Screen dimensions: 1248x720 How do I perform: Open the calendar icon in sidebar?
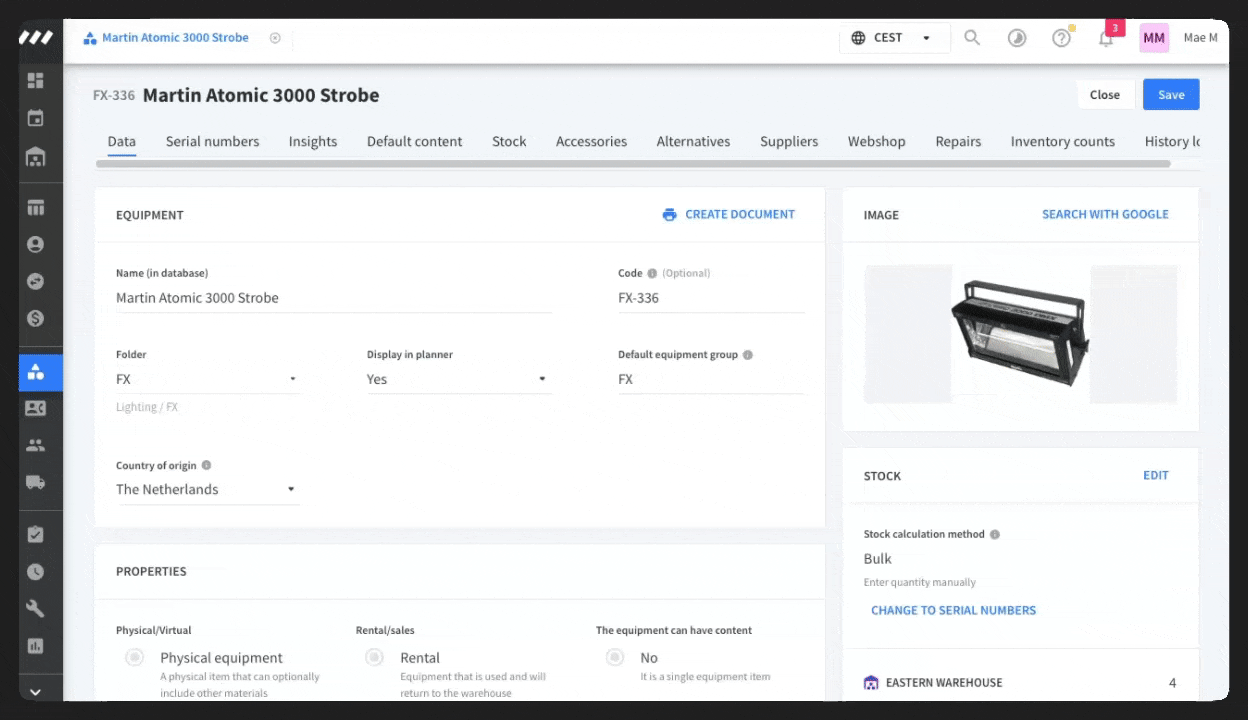tap(36, 118)
